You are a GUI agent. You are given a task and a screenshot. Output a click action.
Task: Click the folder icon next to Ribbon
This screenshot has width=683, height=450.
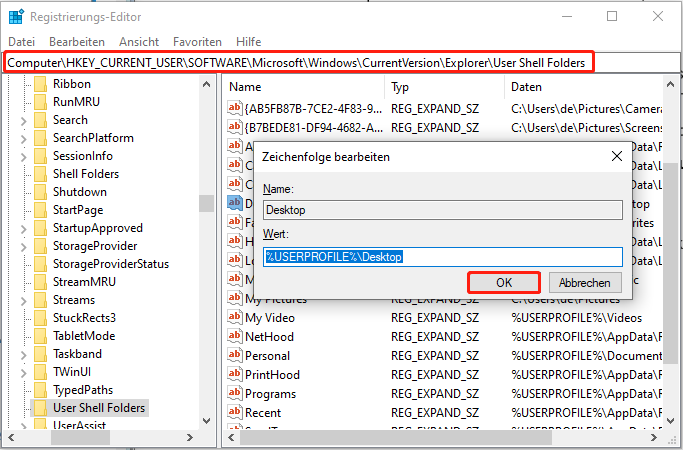pos(40,84)
